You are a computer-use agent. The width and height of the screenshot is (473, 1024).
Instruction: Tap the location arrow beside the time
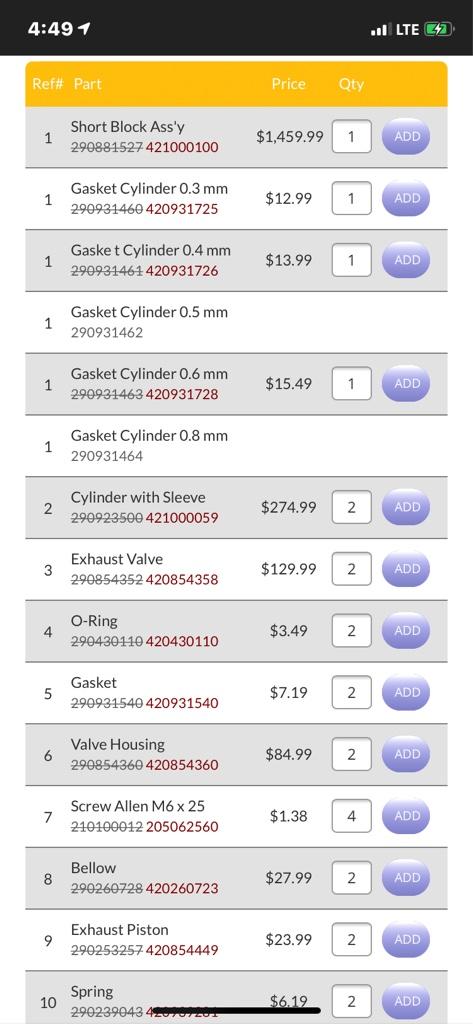click(84, 29)
